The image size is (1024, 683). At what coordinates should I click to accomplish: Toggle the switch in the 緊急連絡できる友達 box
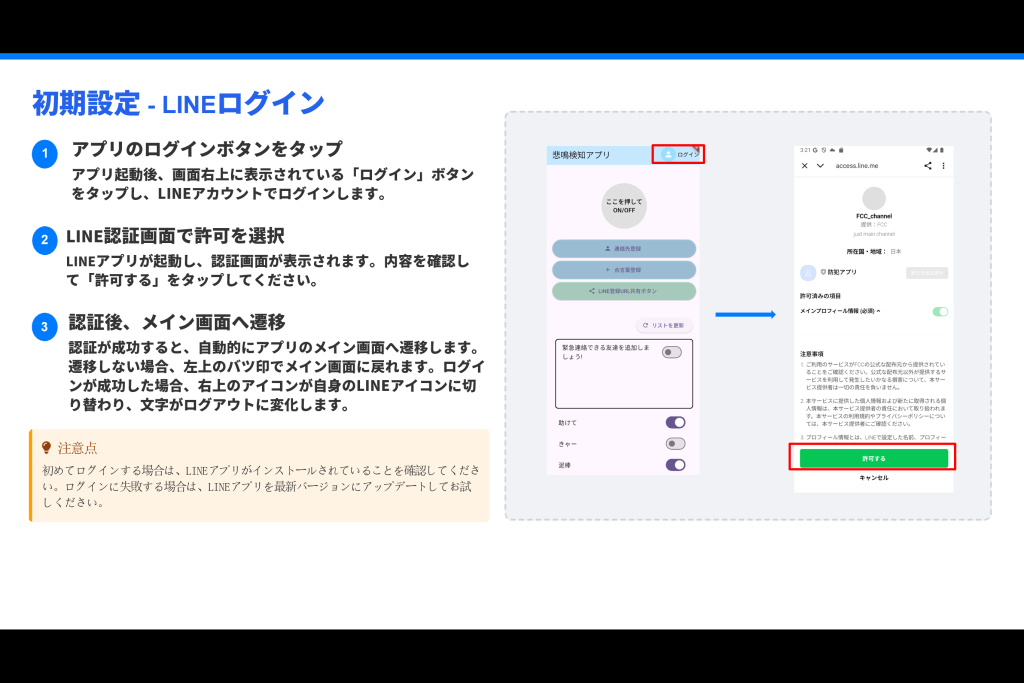point(671,353)
